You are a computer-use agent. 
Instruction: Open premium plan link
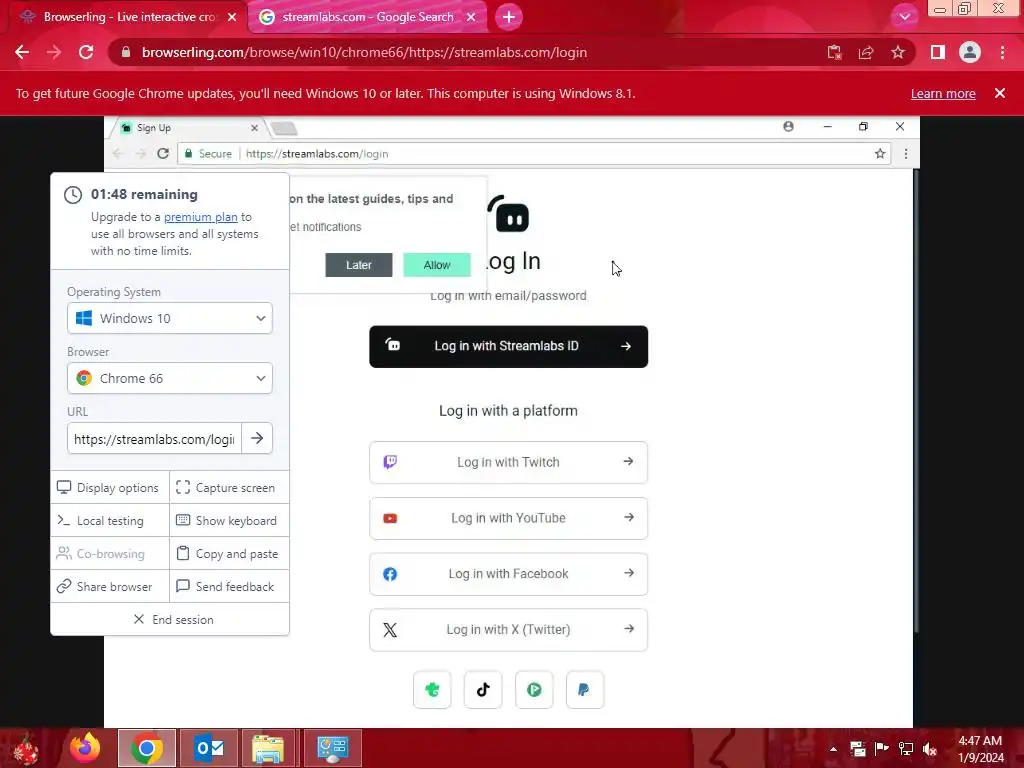200,217
